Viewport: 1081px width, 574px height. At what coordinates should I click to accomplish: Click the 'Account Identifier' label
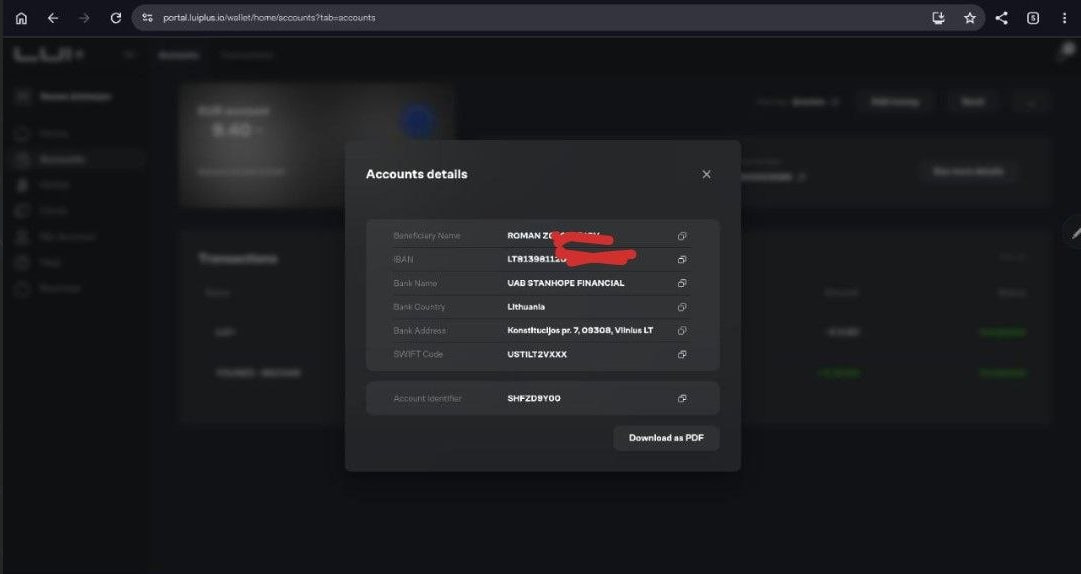(427, 398)
